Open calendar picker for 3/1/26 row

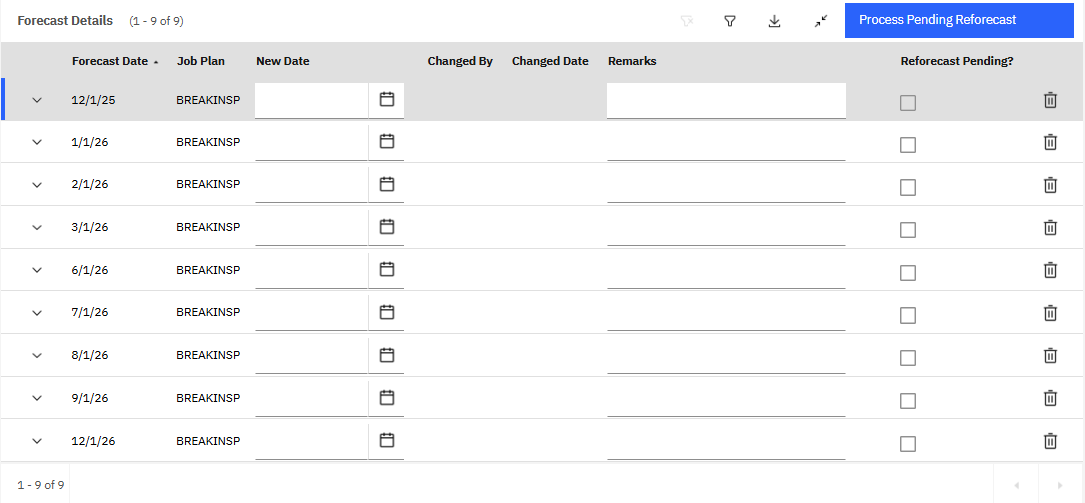point(387,226)
